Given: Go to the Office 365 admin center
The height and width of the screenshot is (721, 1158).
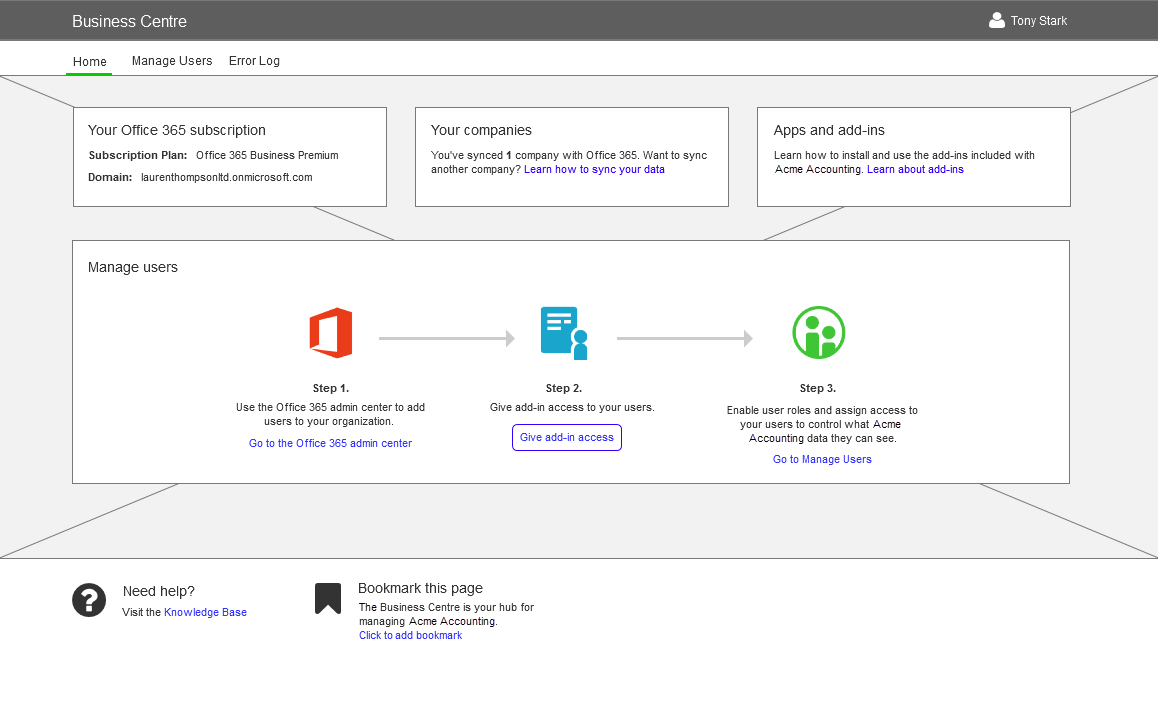Looking at the screenshot, I should pos(330,443).
